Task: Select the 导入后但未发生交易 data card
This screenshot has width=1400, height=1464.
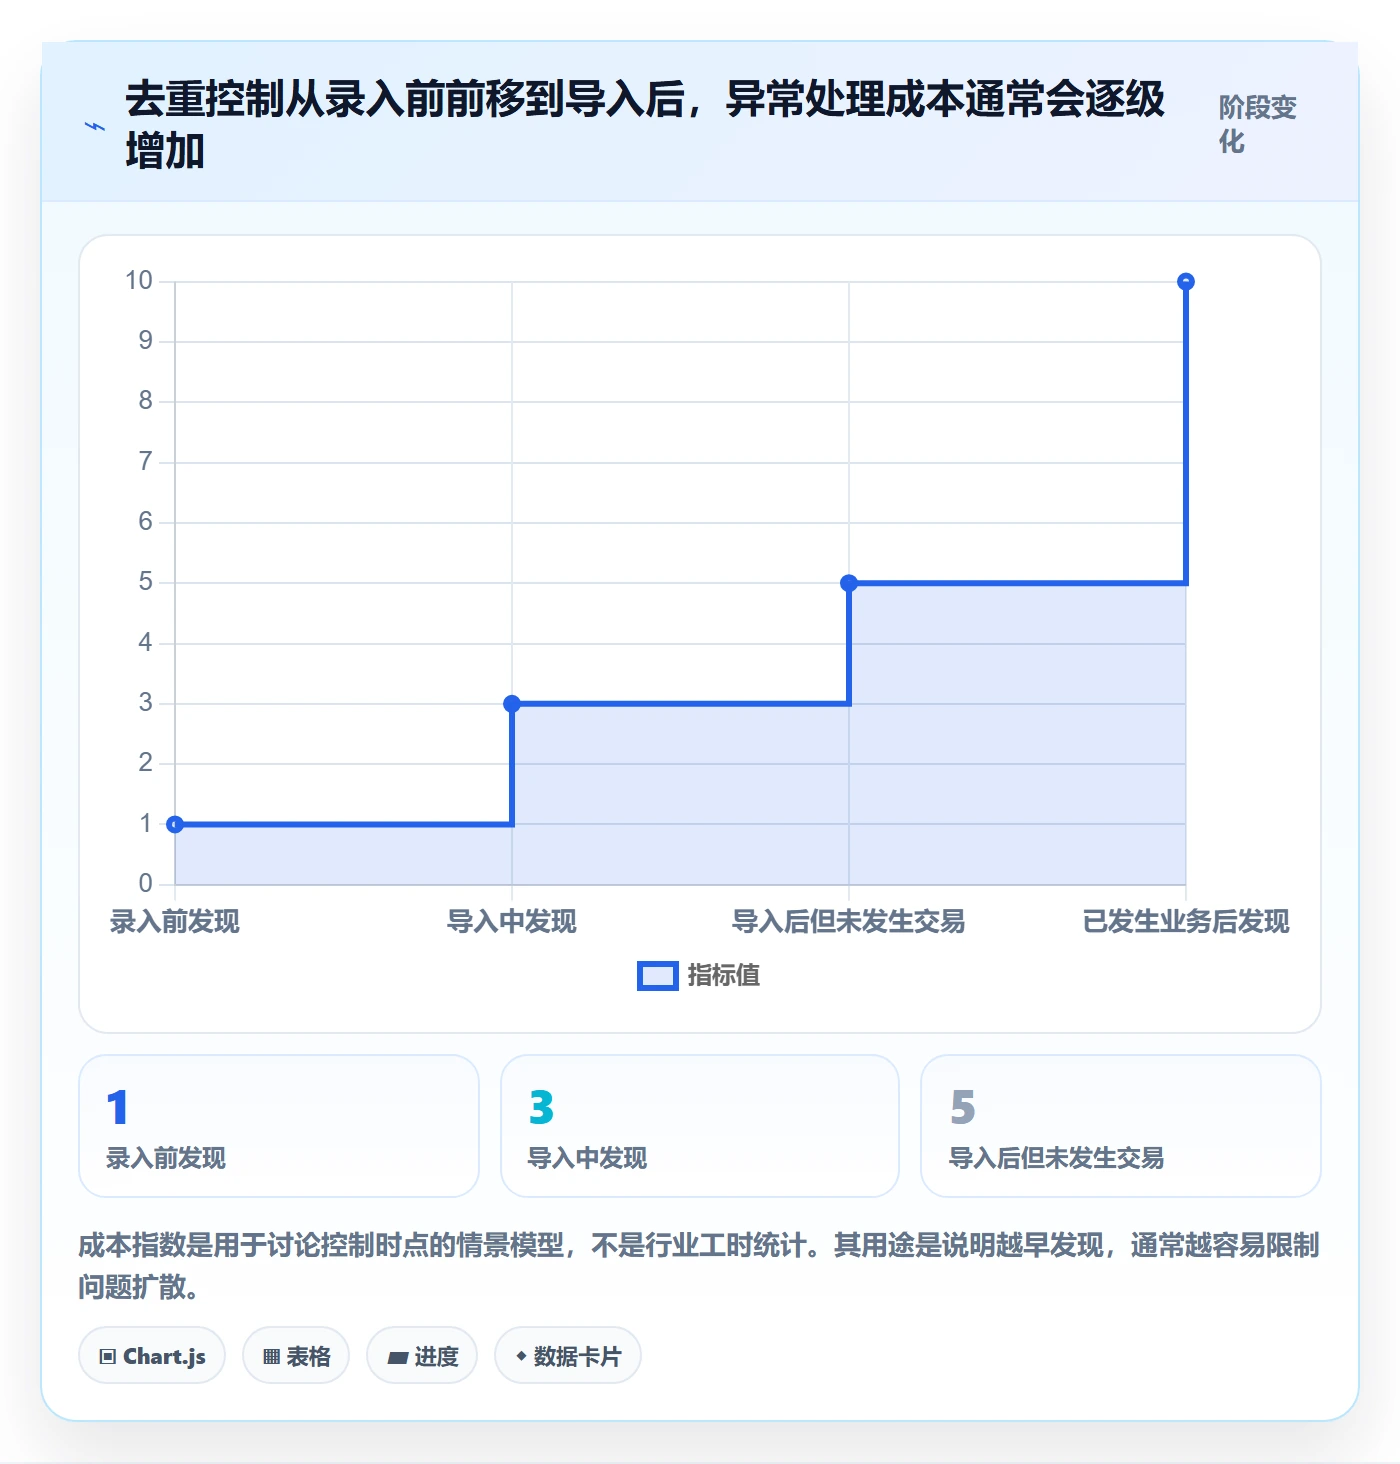Action: [x=1121, y=1126]
